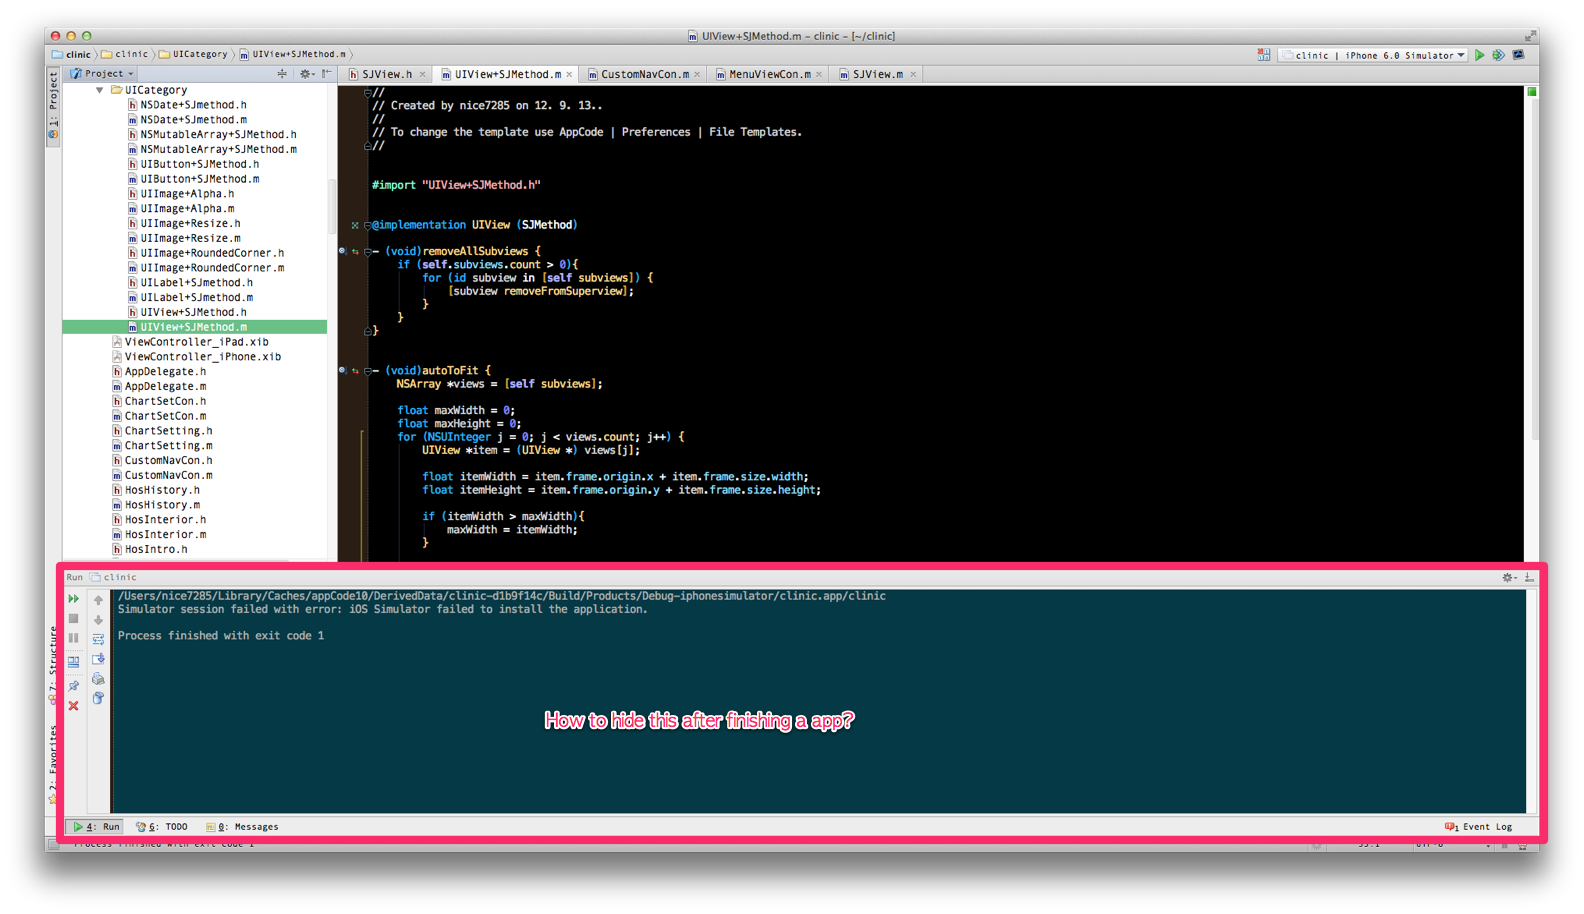Click the "Process finished with exit code 1" line
The width and height of the screenshot is (1584, 914).
(x=221, y=636)
